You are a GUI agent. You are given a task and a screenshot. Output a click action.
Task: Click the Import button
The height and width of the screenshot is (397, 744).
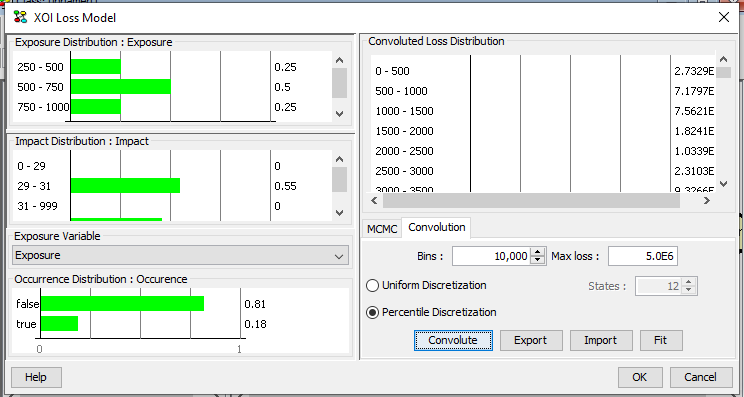point(601,341)
